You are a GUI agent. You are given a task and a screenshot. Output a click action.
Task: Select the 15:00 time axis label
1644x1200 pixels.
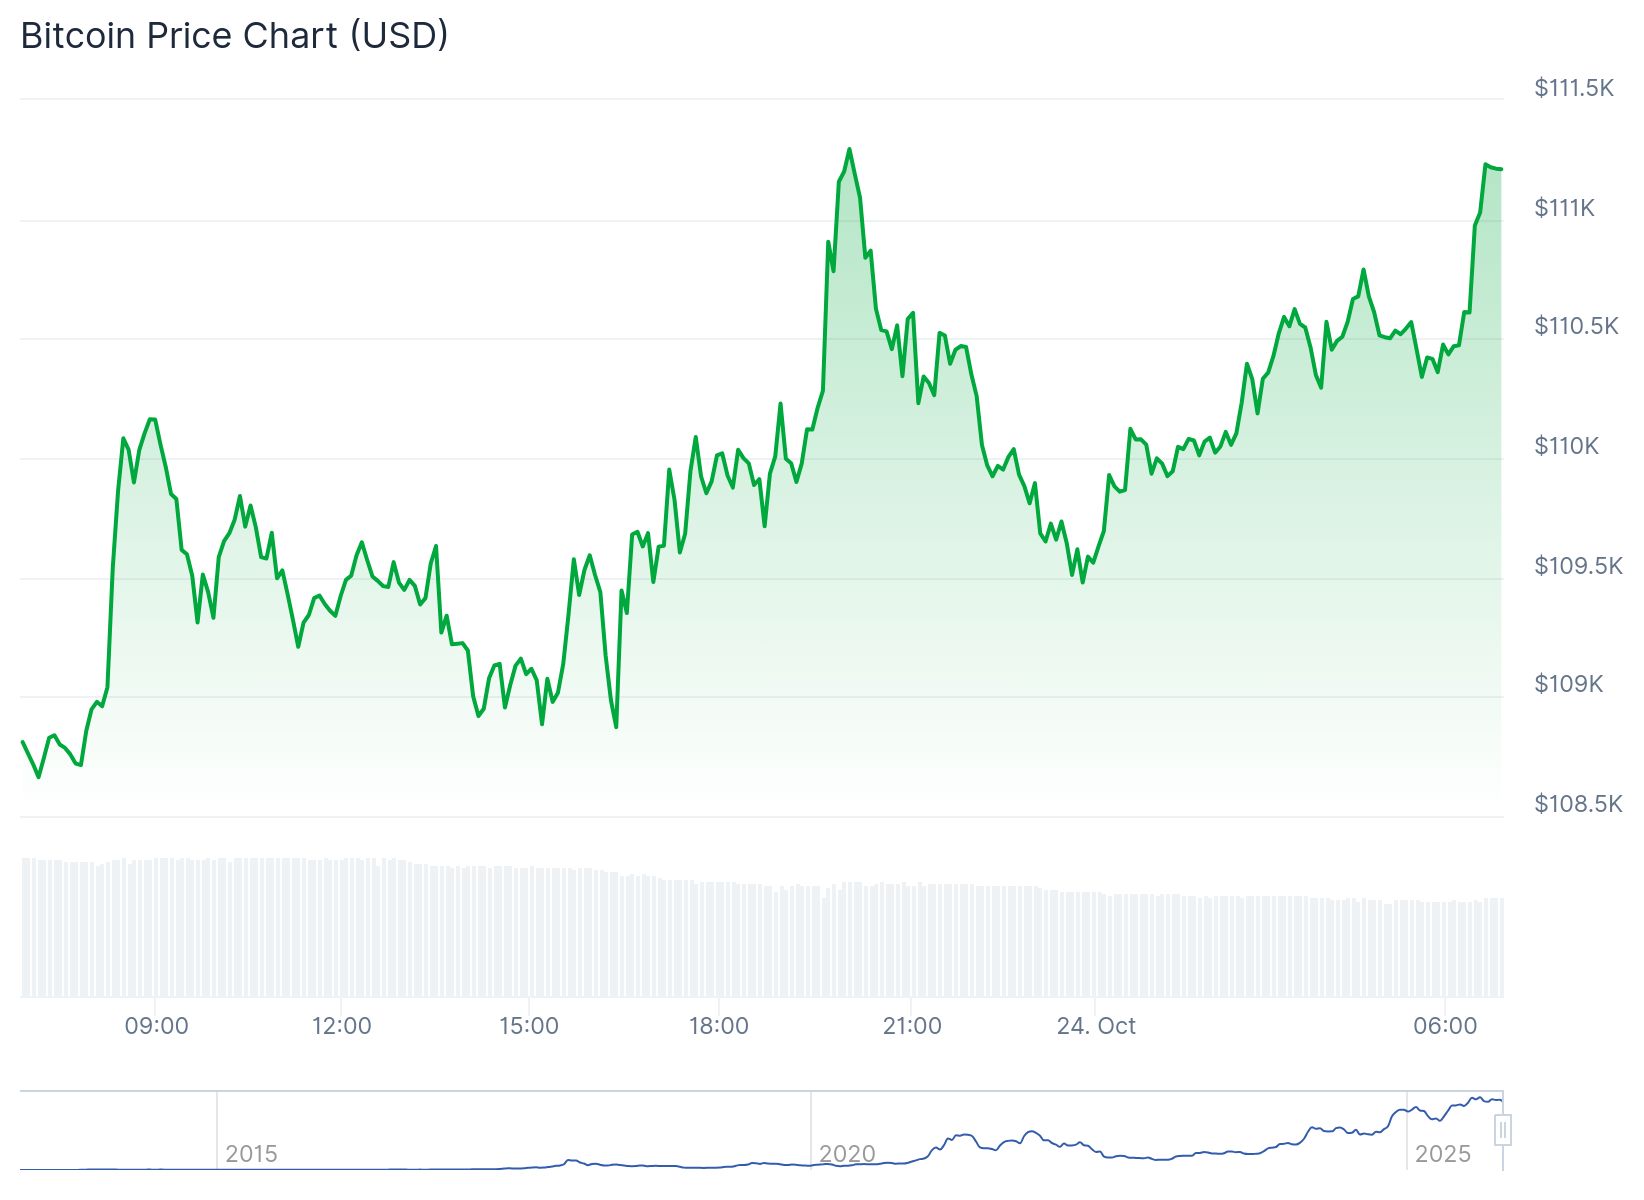coord(528,1026)
